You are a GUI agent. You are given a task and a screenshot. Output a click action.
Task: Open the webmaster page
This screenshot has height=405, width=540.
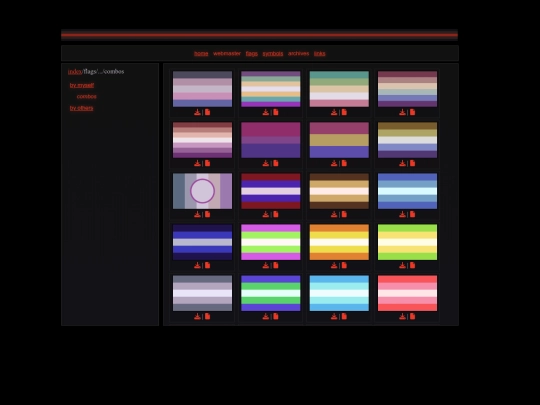[227, 53]
